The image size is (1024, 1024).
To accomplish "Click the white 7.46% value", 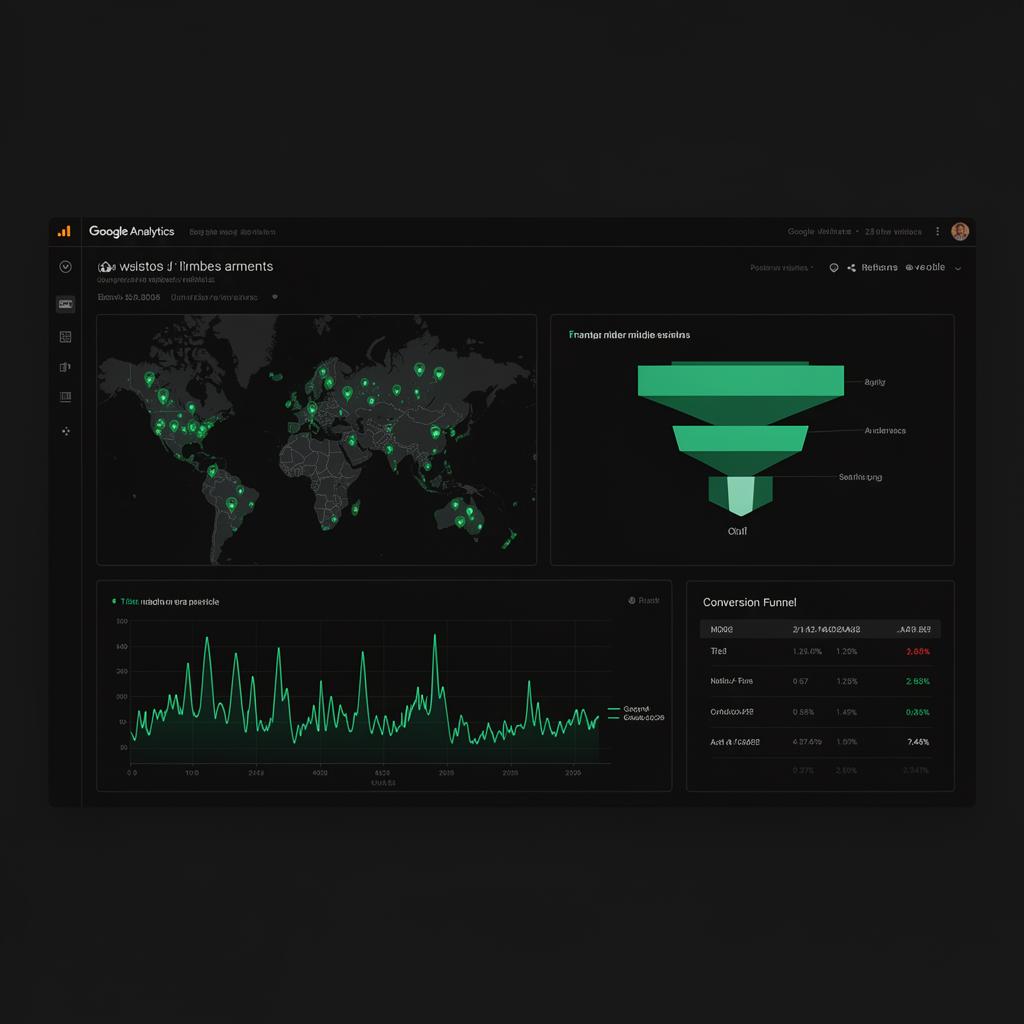I will click(918, 742).
